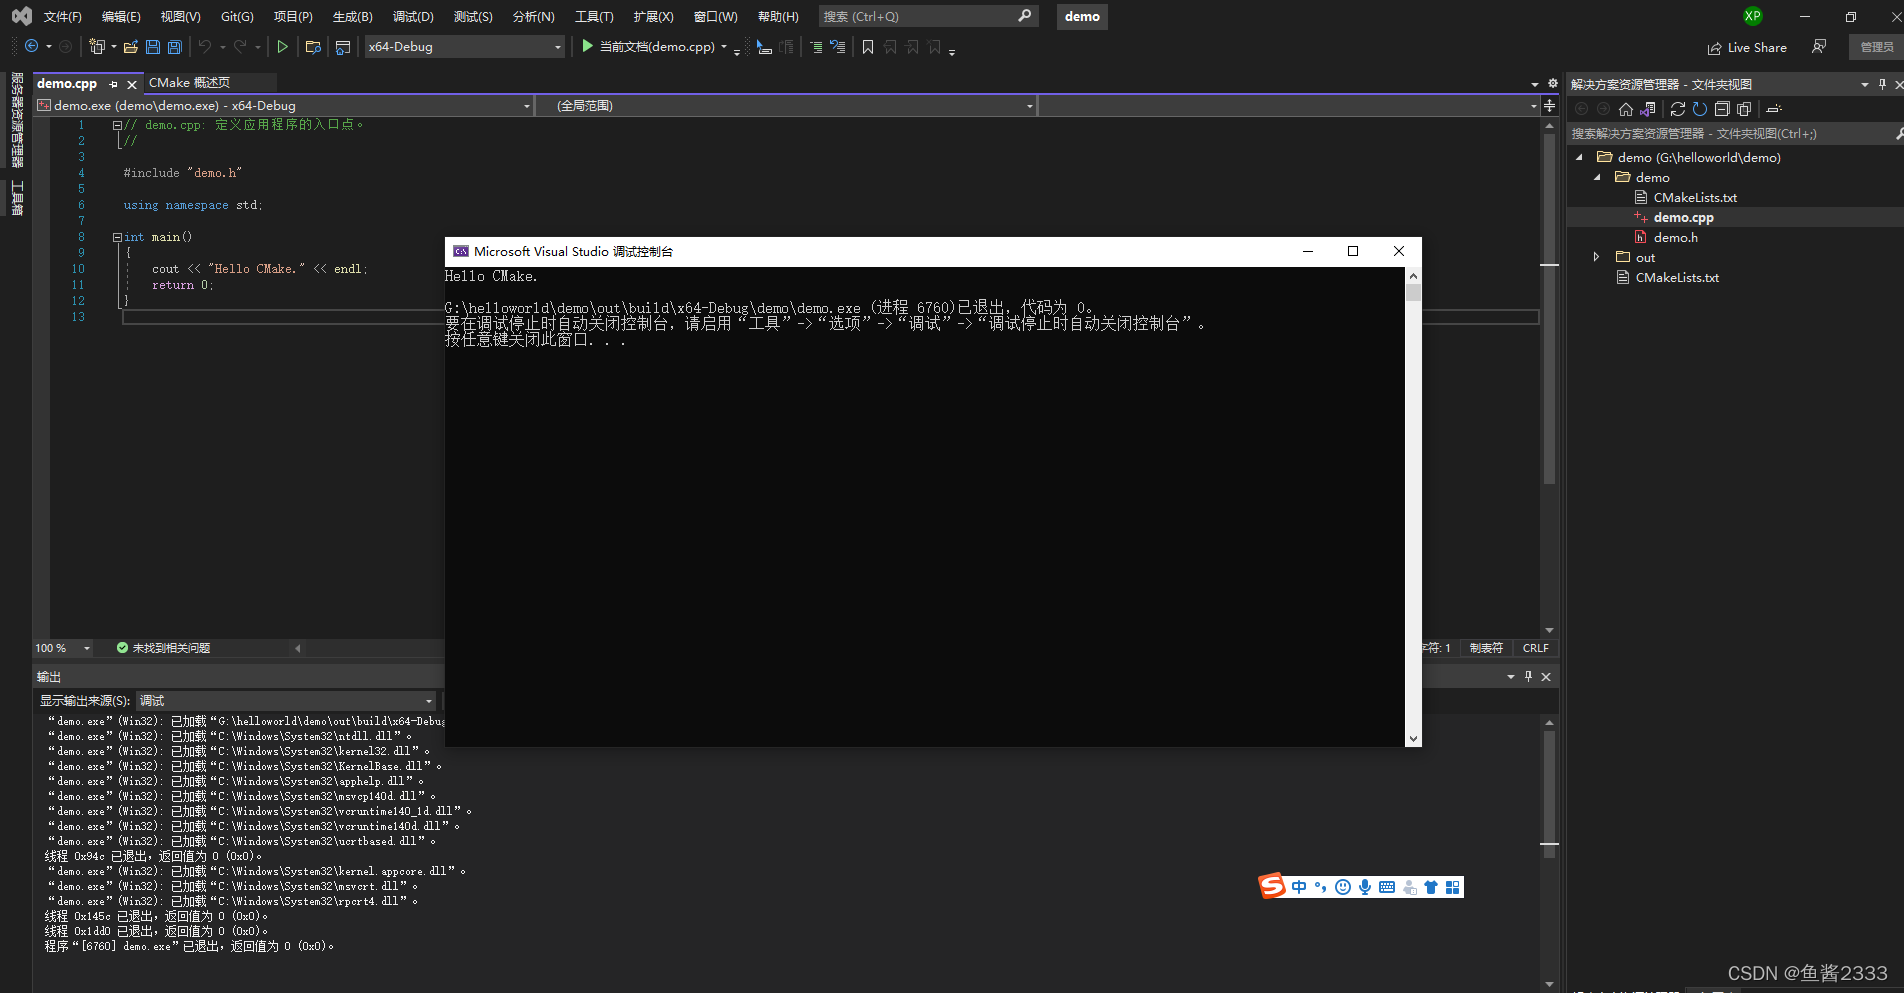This screenshot has width=1904, height=993.
Task: Open the 调试(D) menu
Action: click(x=413, y=17)
